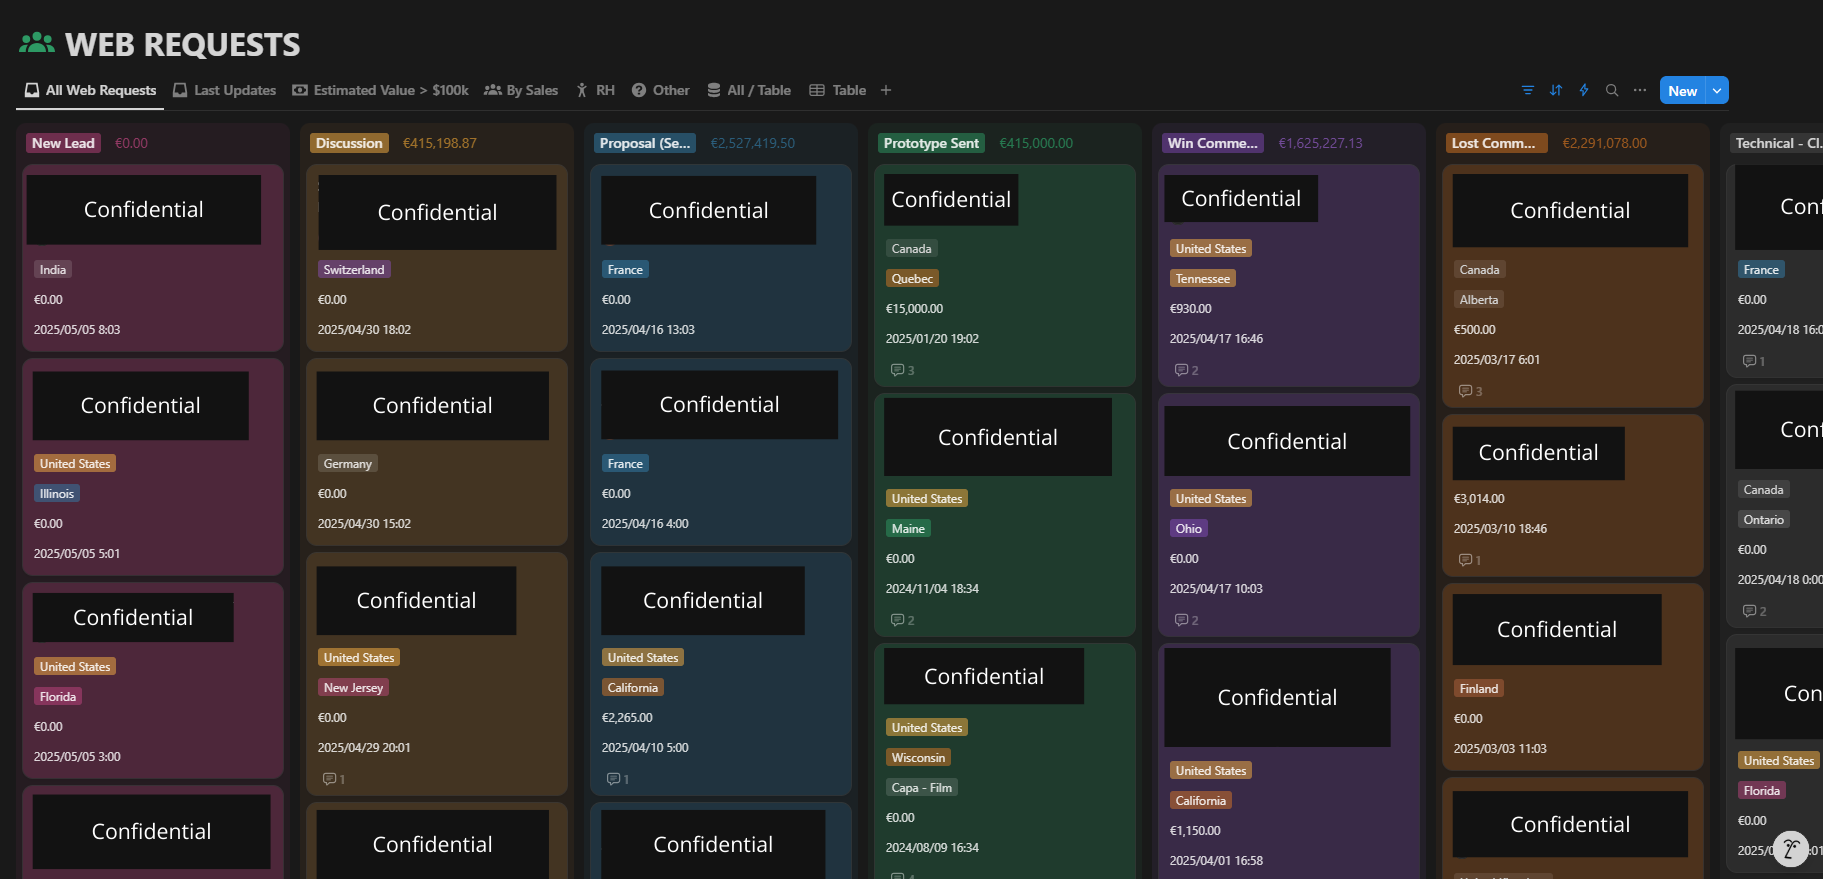Expand the New button dropdown arrow
This screenshot has height=879, width=1823.
(x=1717, y=90)
